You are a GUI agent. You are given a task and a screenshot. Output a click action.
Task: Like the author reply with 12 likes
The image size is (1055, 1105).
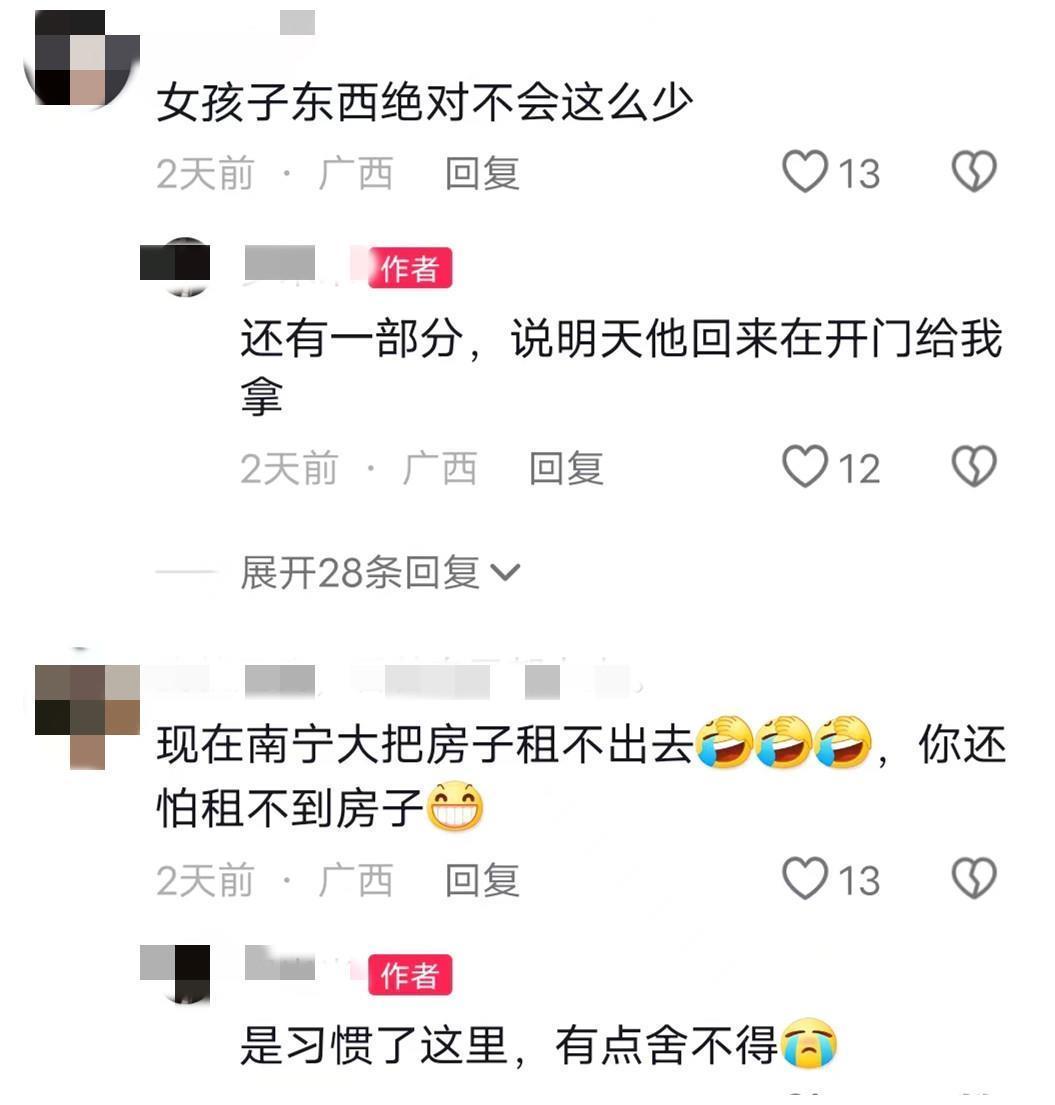click(804, 467)
